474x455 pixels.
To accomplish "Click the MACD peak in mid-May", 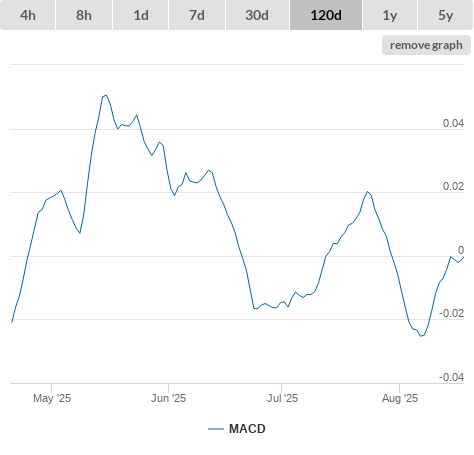I will [105, 95].
